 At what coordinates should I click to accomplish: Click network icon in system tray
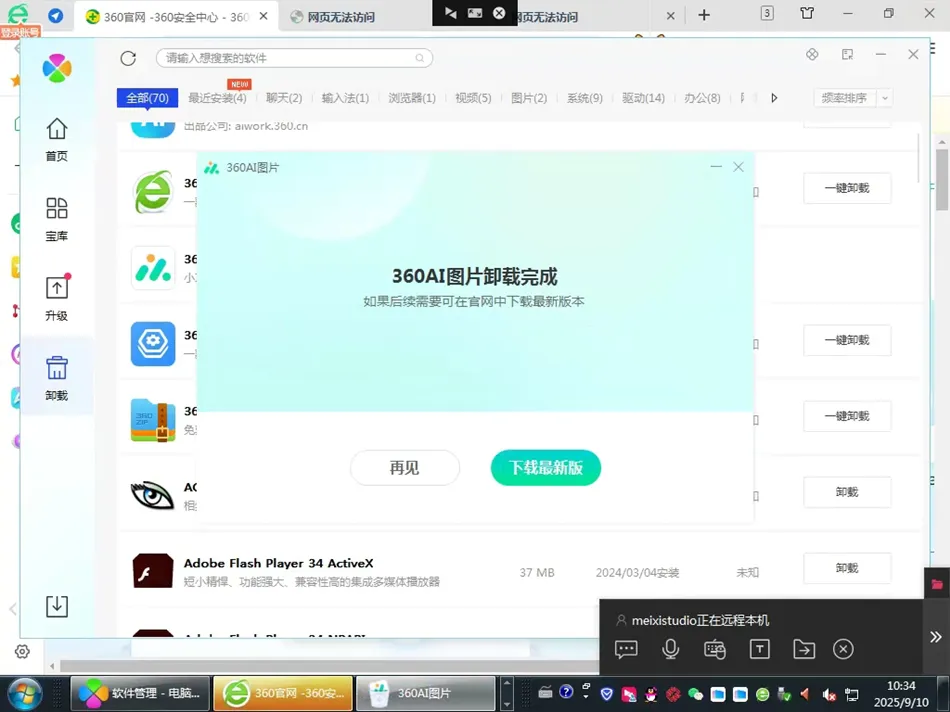tap(852, 694)
